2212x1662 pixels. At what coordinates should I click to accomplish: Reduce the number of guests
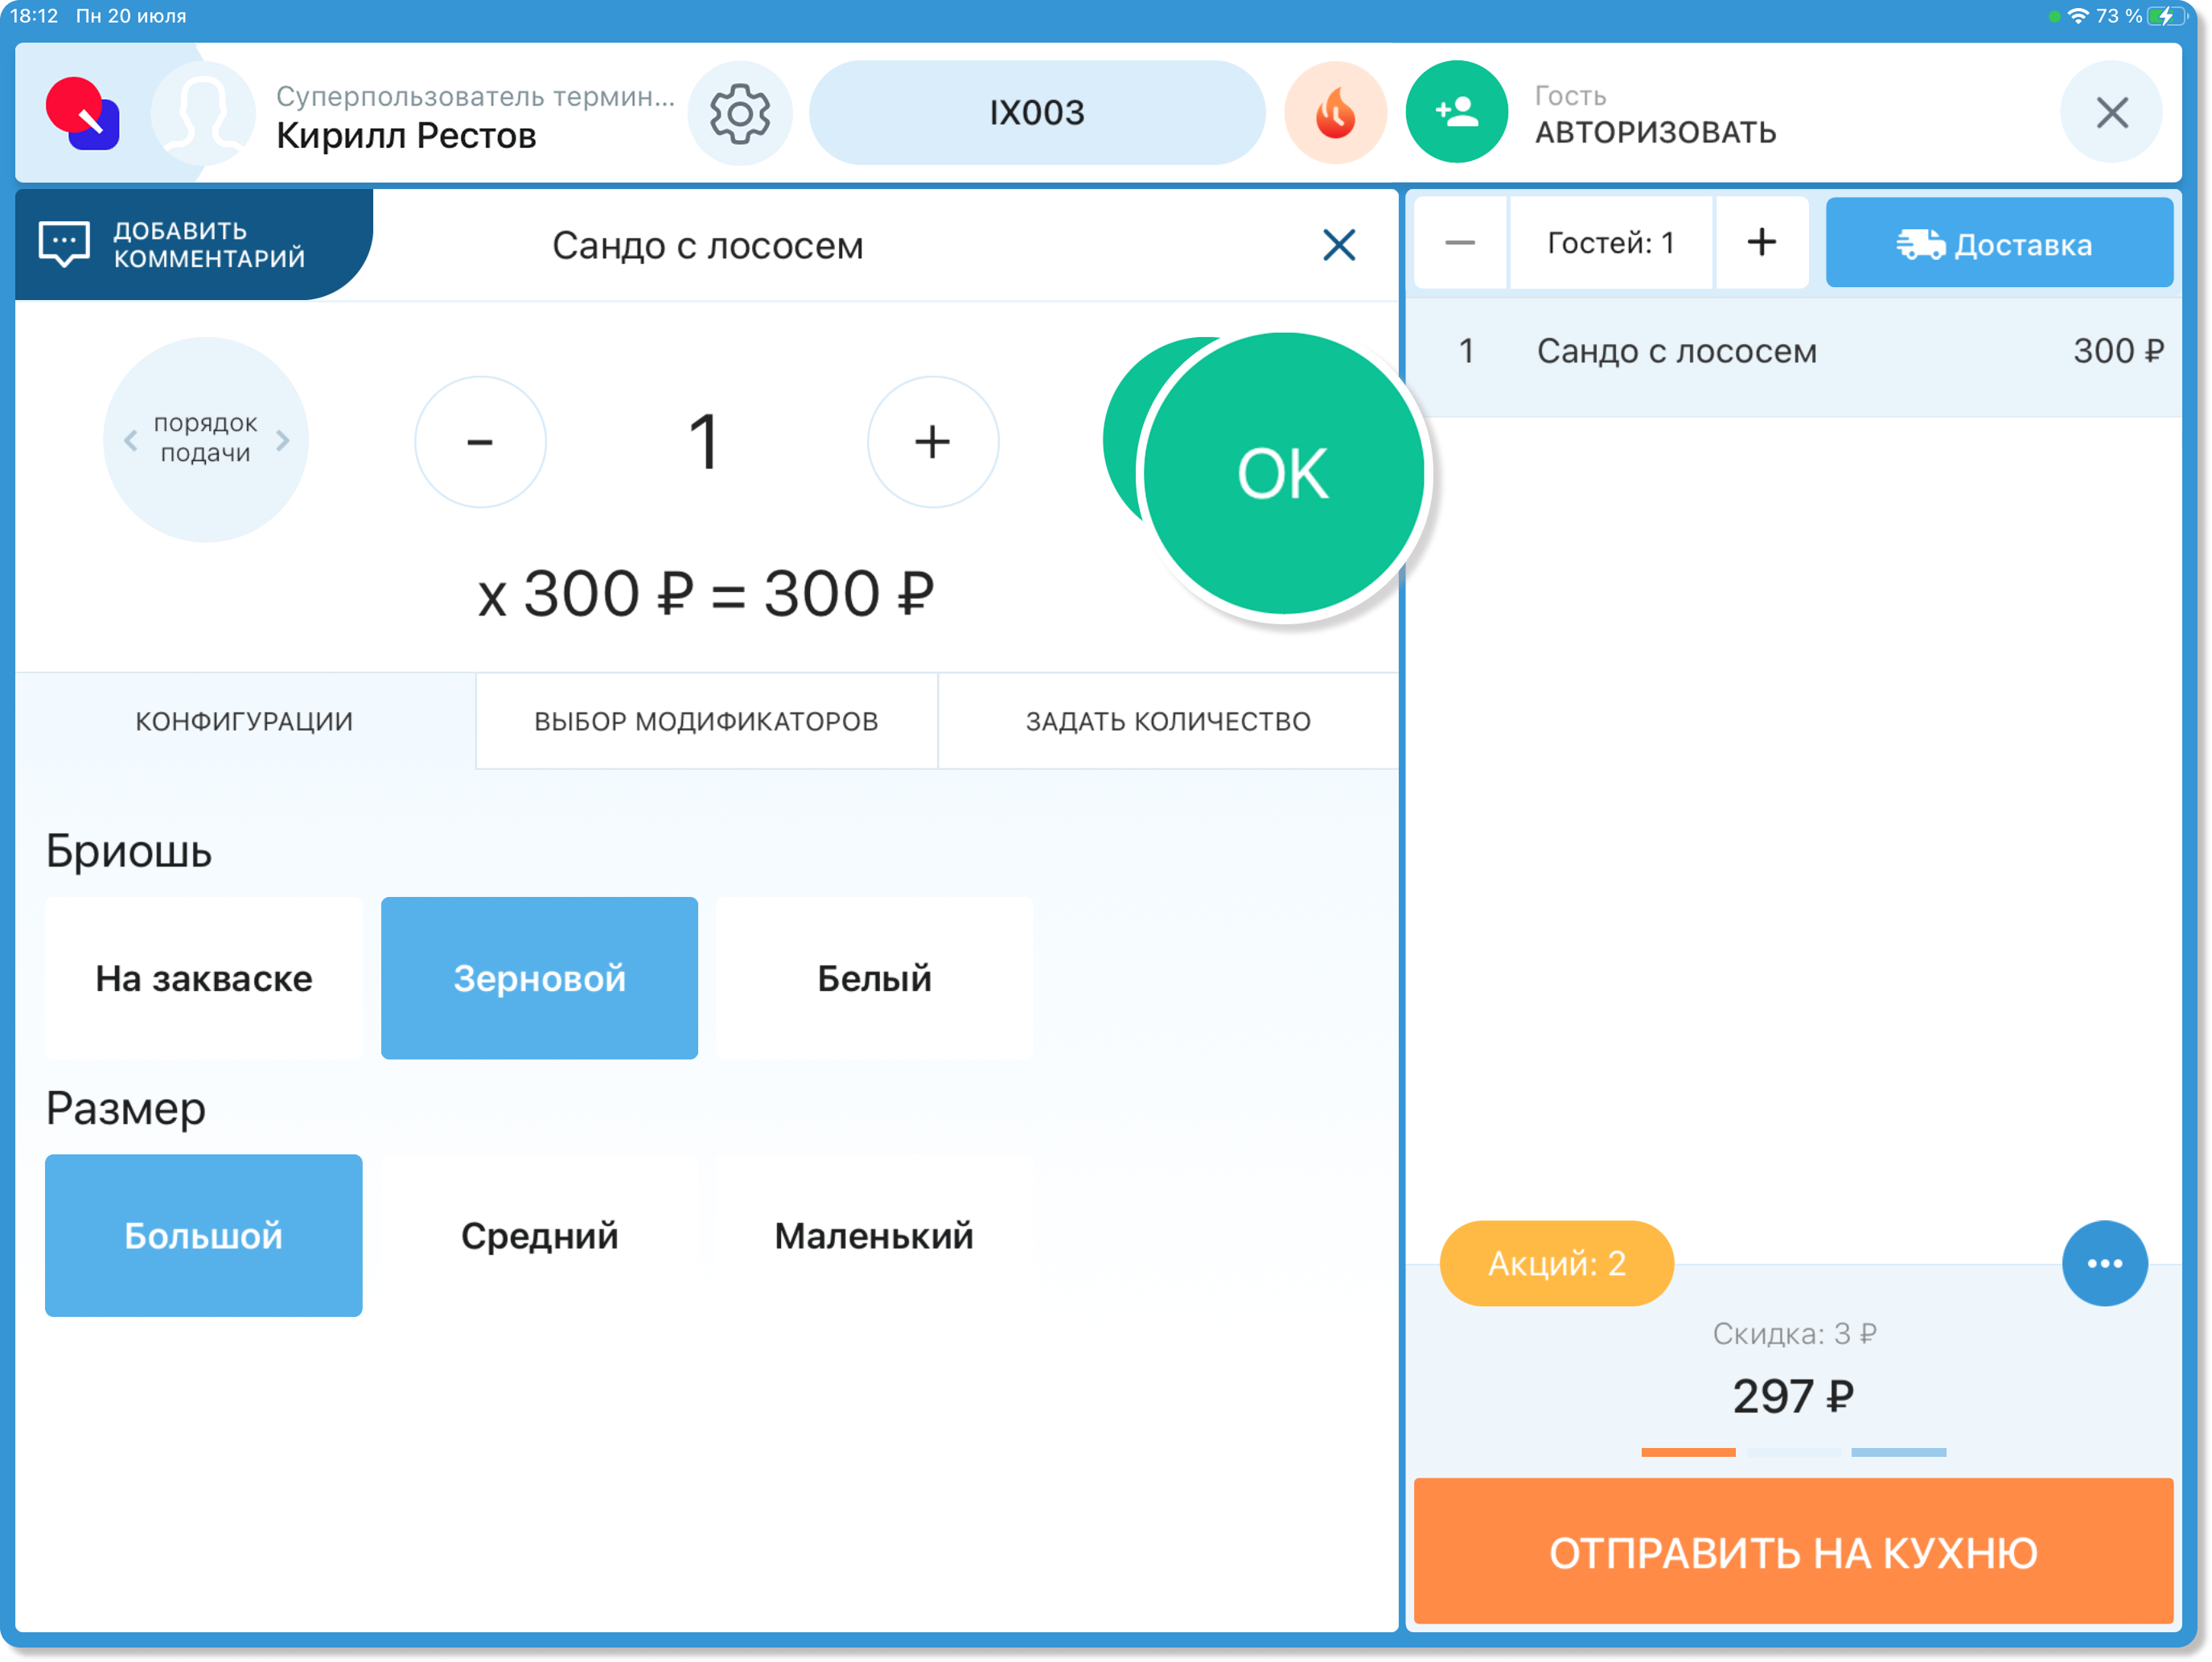[1460, 243]
